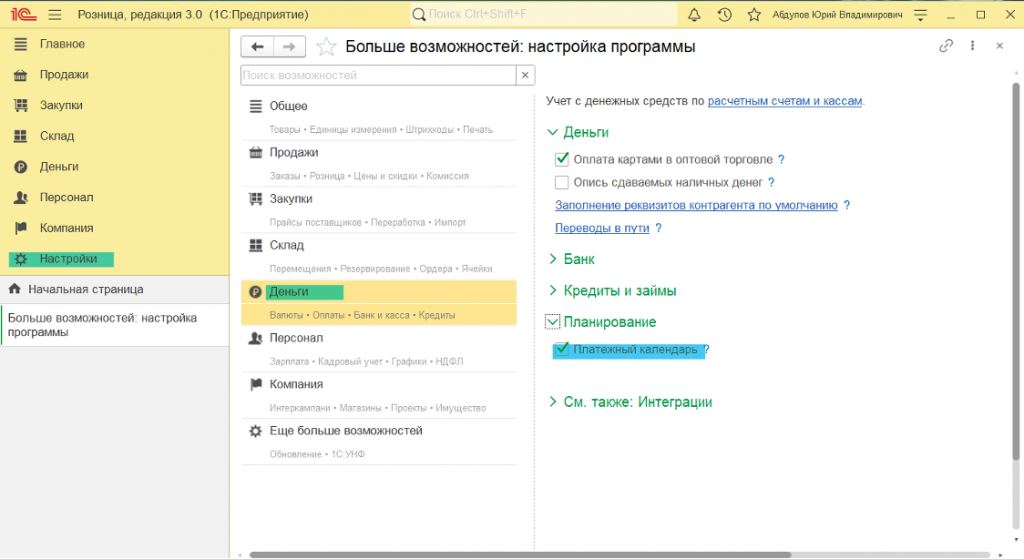Click Валюты • Оплаты • Банк и касса subtitle
Screen dimensions: 1024x559
click(362, 315)
